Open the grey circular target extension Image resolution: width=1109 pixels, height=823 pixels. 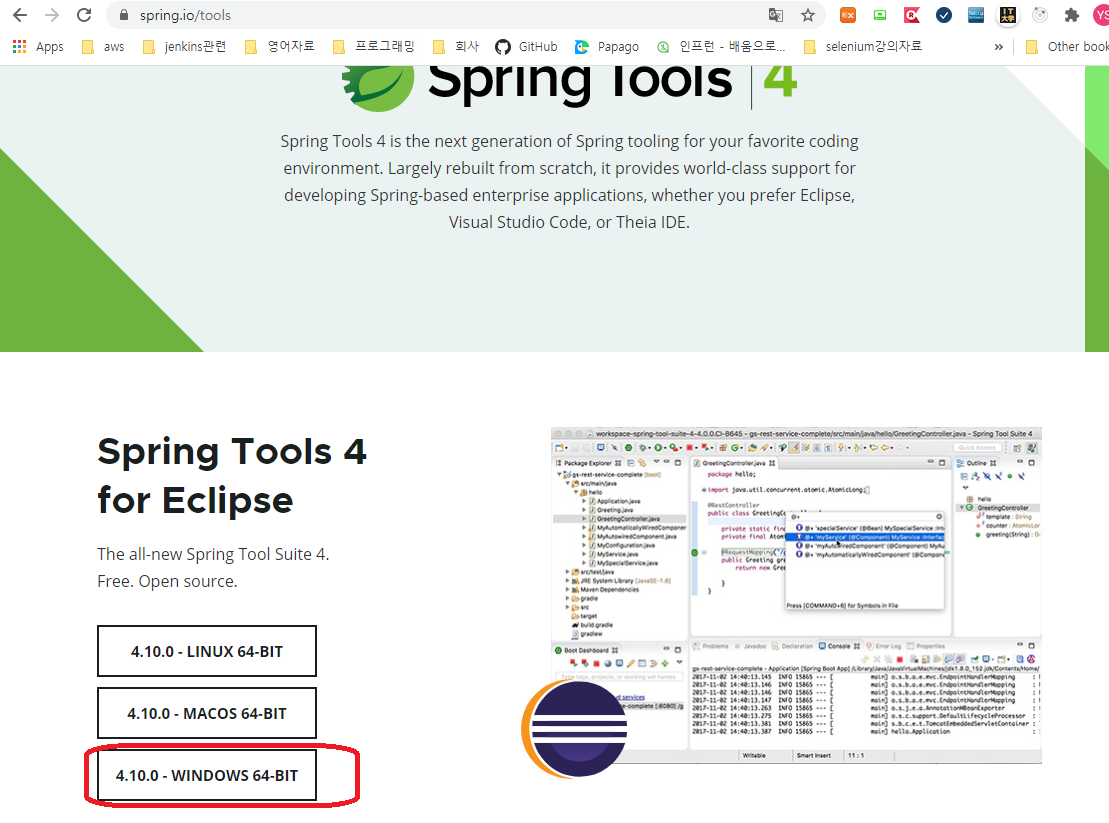(1040, 15)
